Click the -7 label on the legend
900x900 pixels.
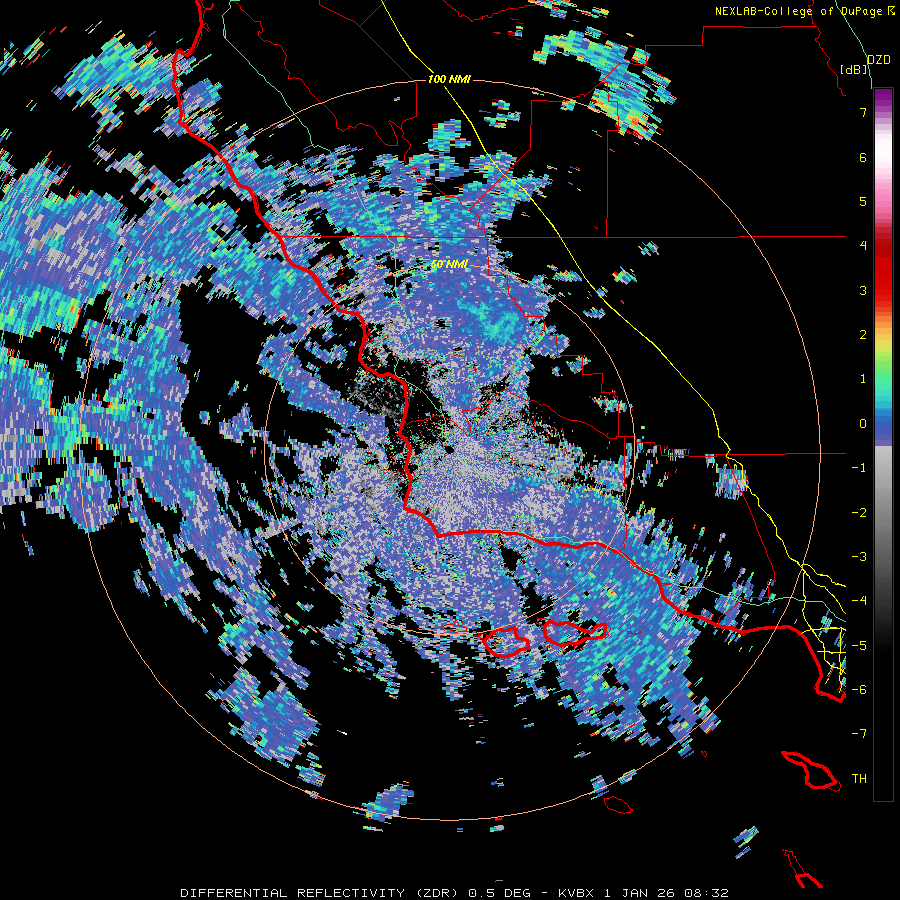pyautogui.click(x=859, y=734)
